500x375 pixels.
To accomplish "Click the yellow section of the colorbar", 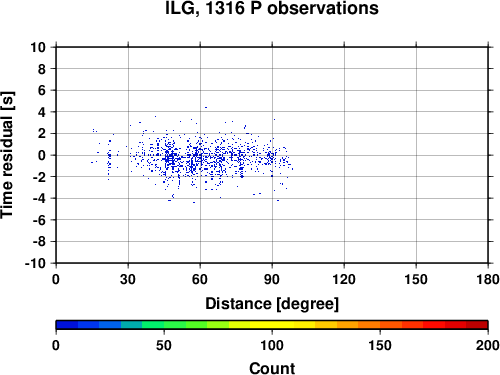I will coord(272,325).
